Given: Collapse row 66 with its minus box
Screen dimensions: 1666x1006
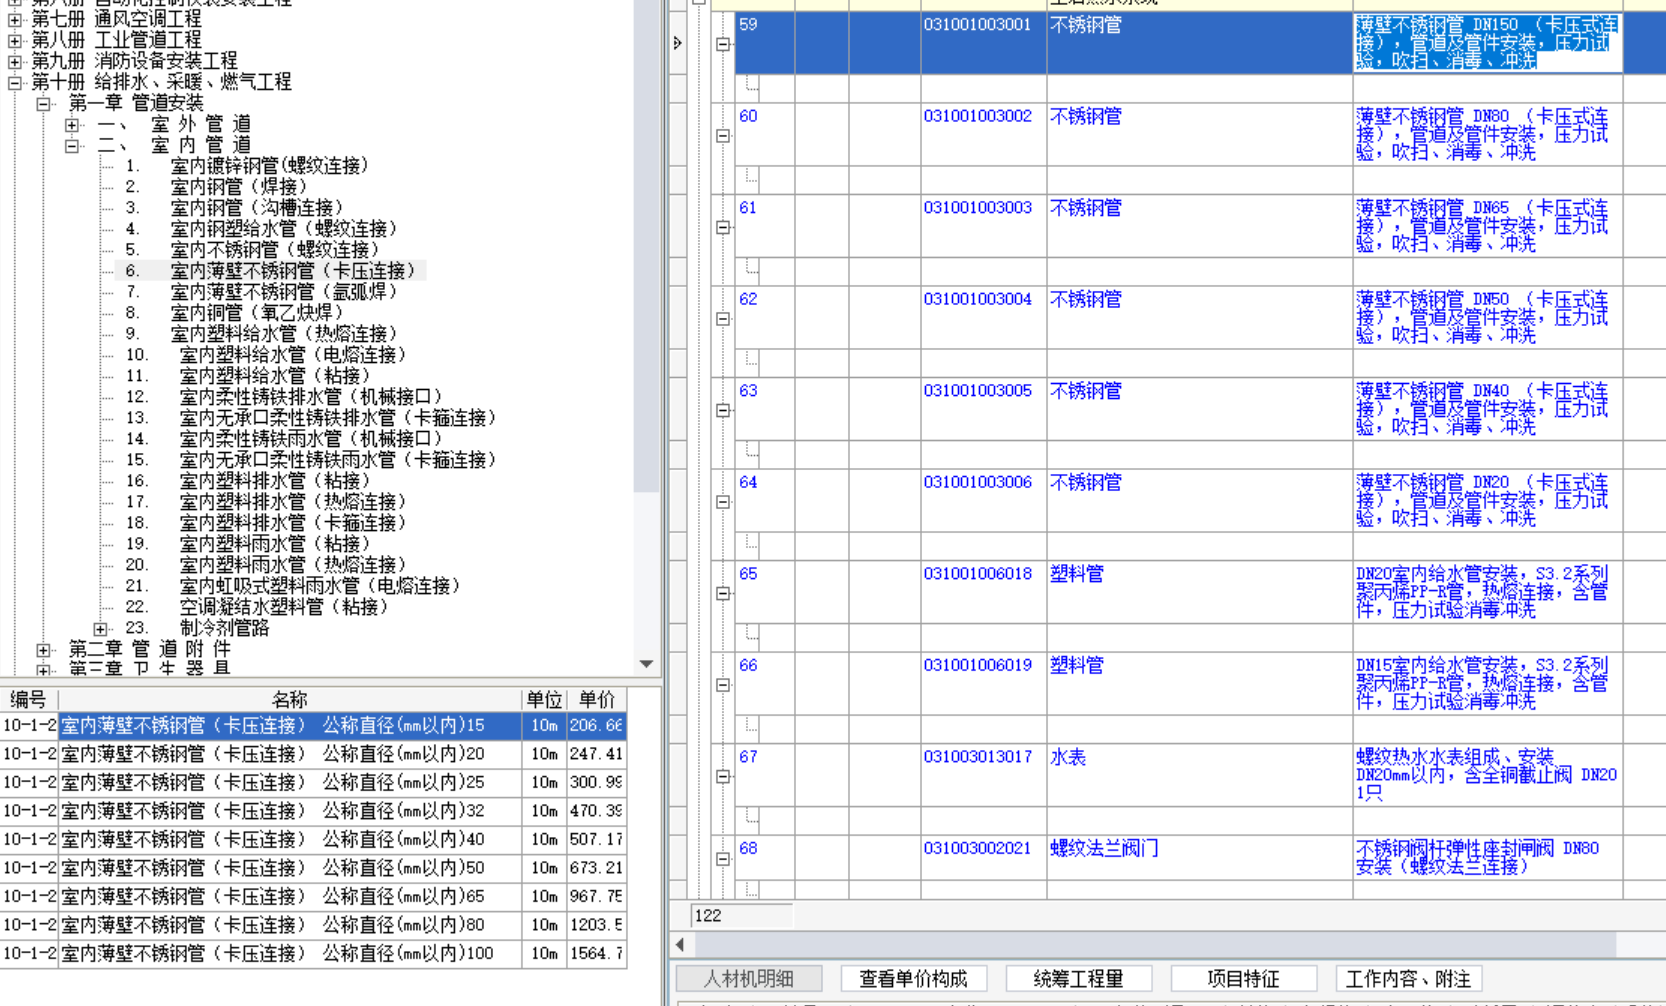Looking at the screenshot, I should [x=723, y=685].
